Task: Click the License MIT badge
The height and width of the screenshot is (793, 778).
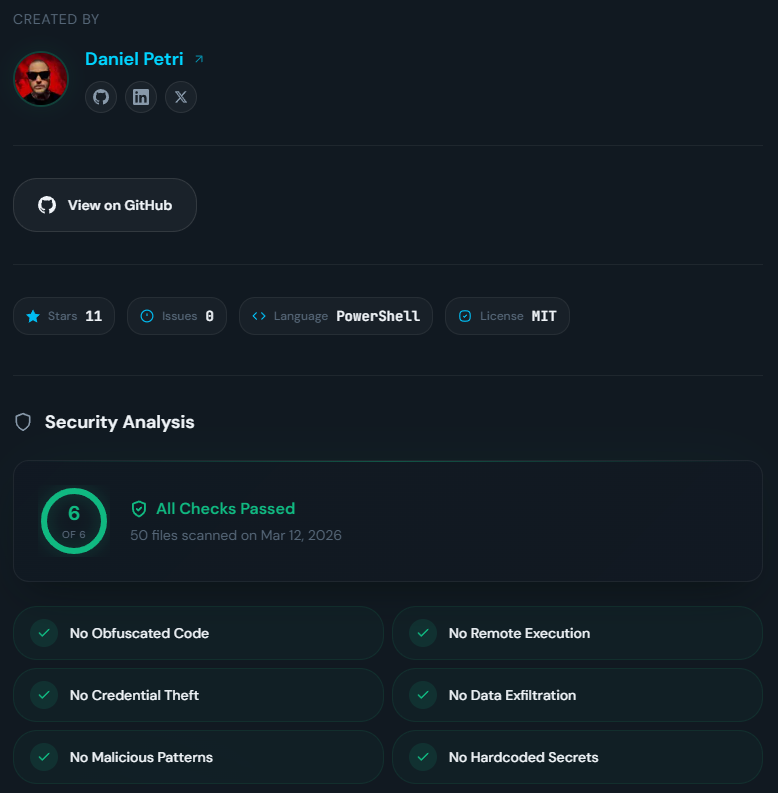Action: [x=507, y=316]
